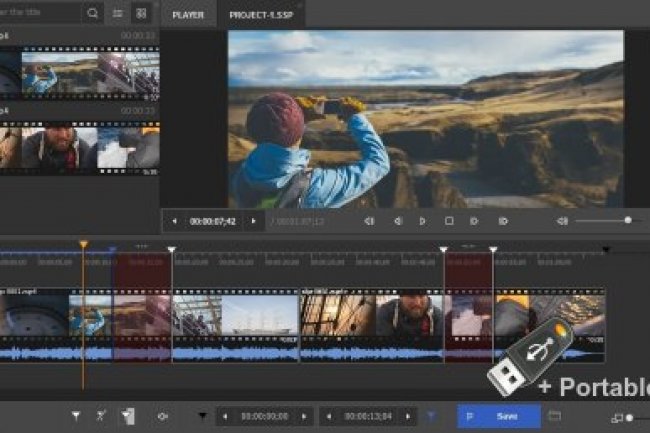
Task: Step forward one frame in player
Action: pos(475,221)
